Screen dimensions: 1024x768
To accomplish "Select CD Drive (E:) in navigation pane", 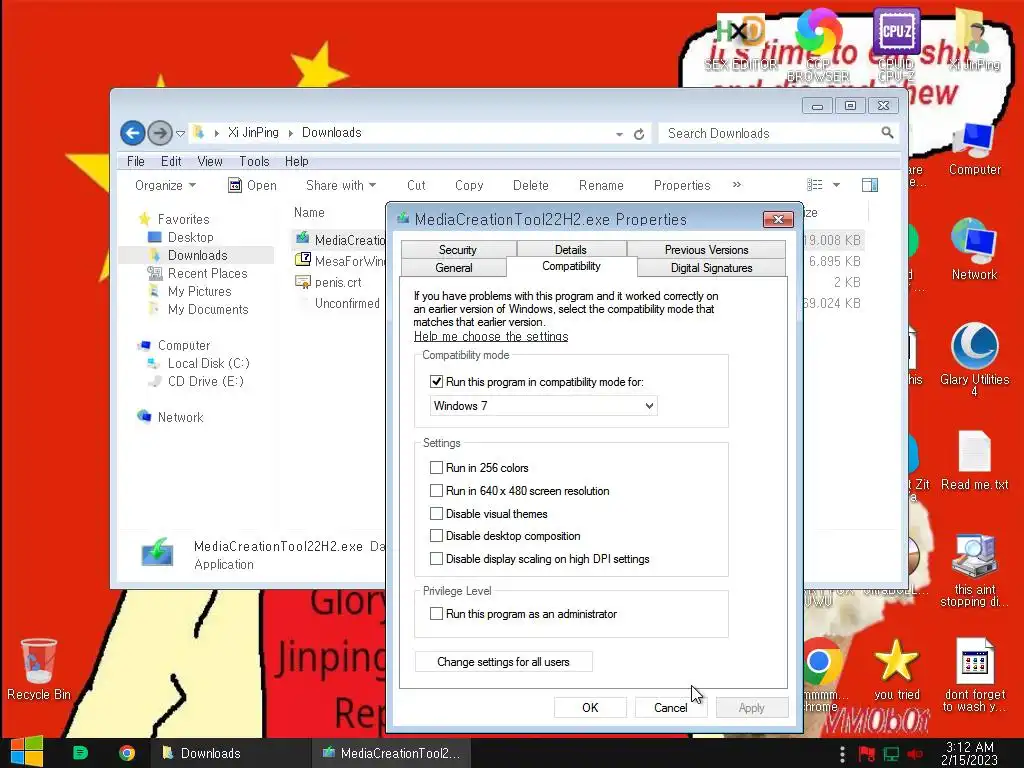I will pos(206,381).
